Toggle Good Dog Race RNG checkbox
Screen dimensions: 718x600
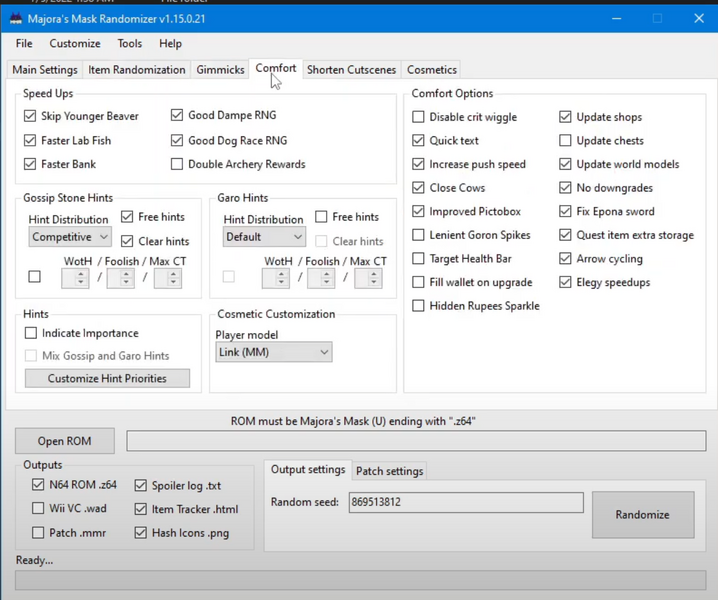coord(177,140)
